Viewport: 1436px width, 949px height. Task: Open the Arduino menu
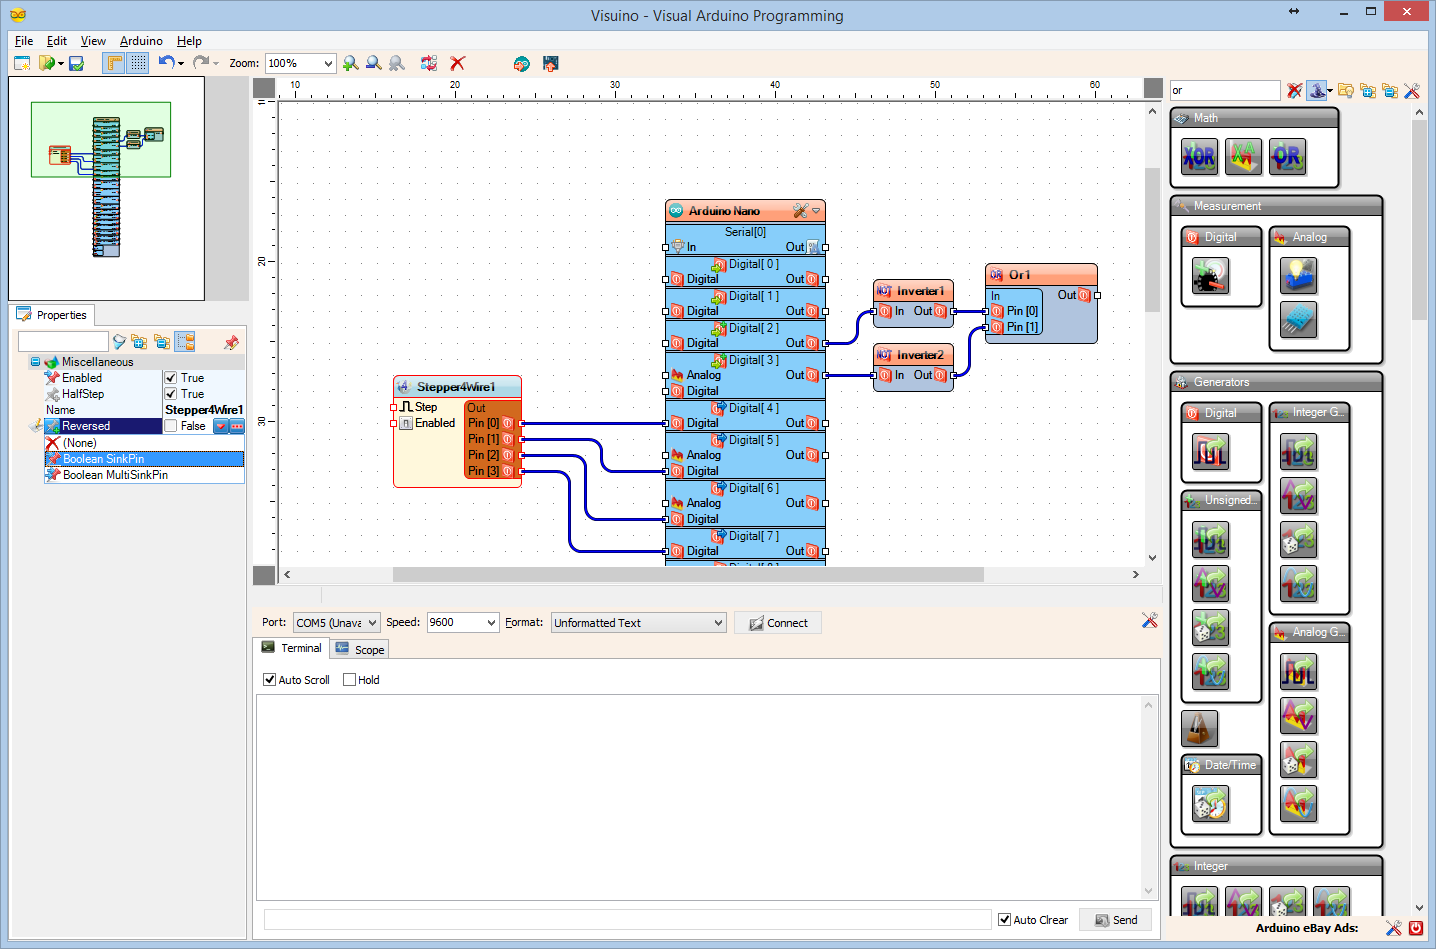point(140,41)
